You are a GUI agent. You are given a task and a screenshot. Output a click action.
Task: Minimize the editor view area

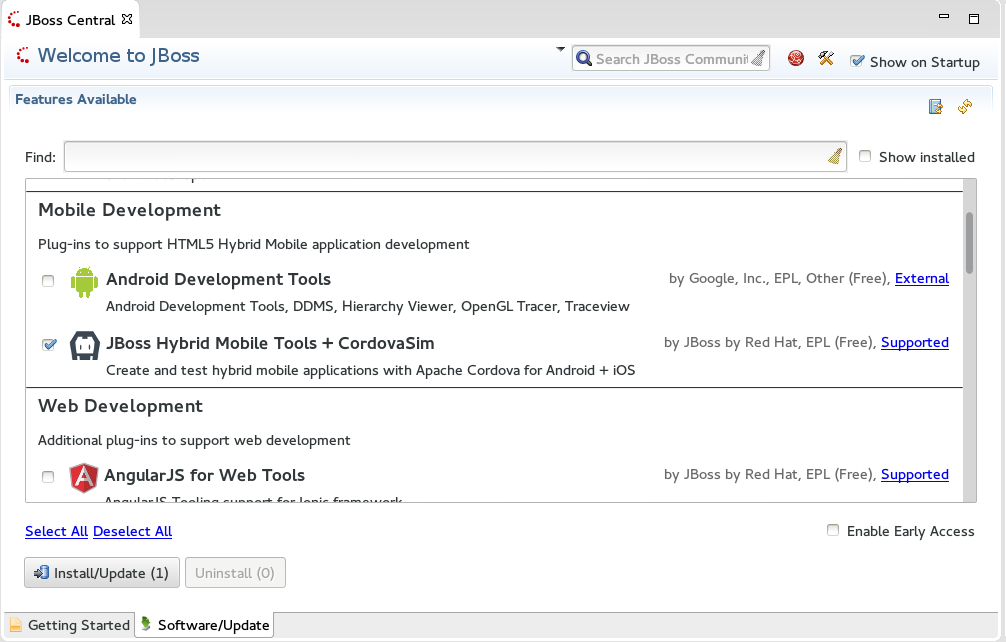(x=944, y=17)
